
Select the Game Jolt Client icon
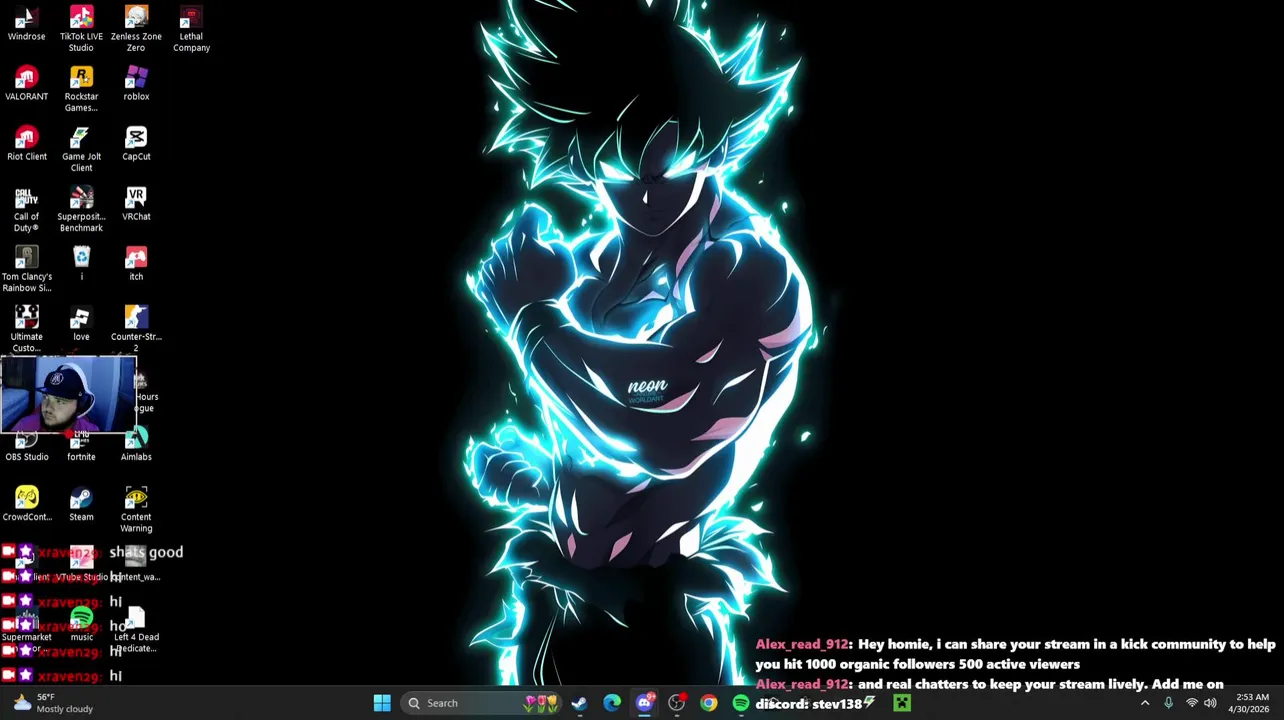81,150
